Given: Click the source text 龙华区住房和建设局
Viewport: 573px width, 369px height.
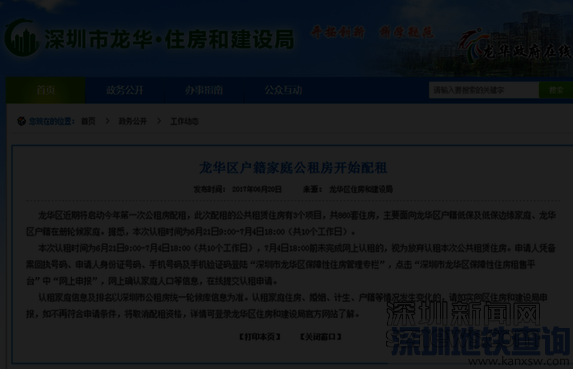Looking at the screenshot, I should tap(361, 189).
